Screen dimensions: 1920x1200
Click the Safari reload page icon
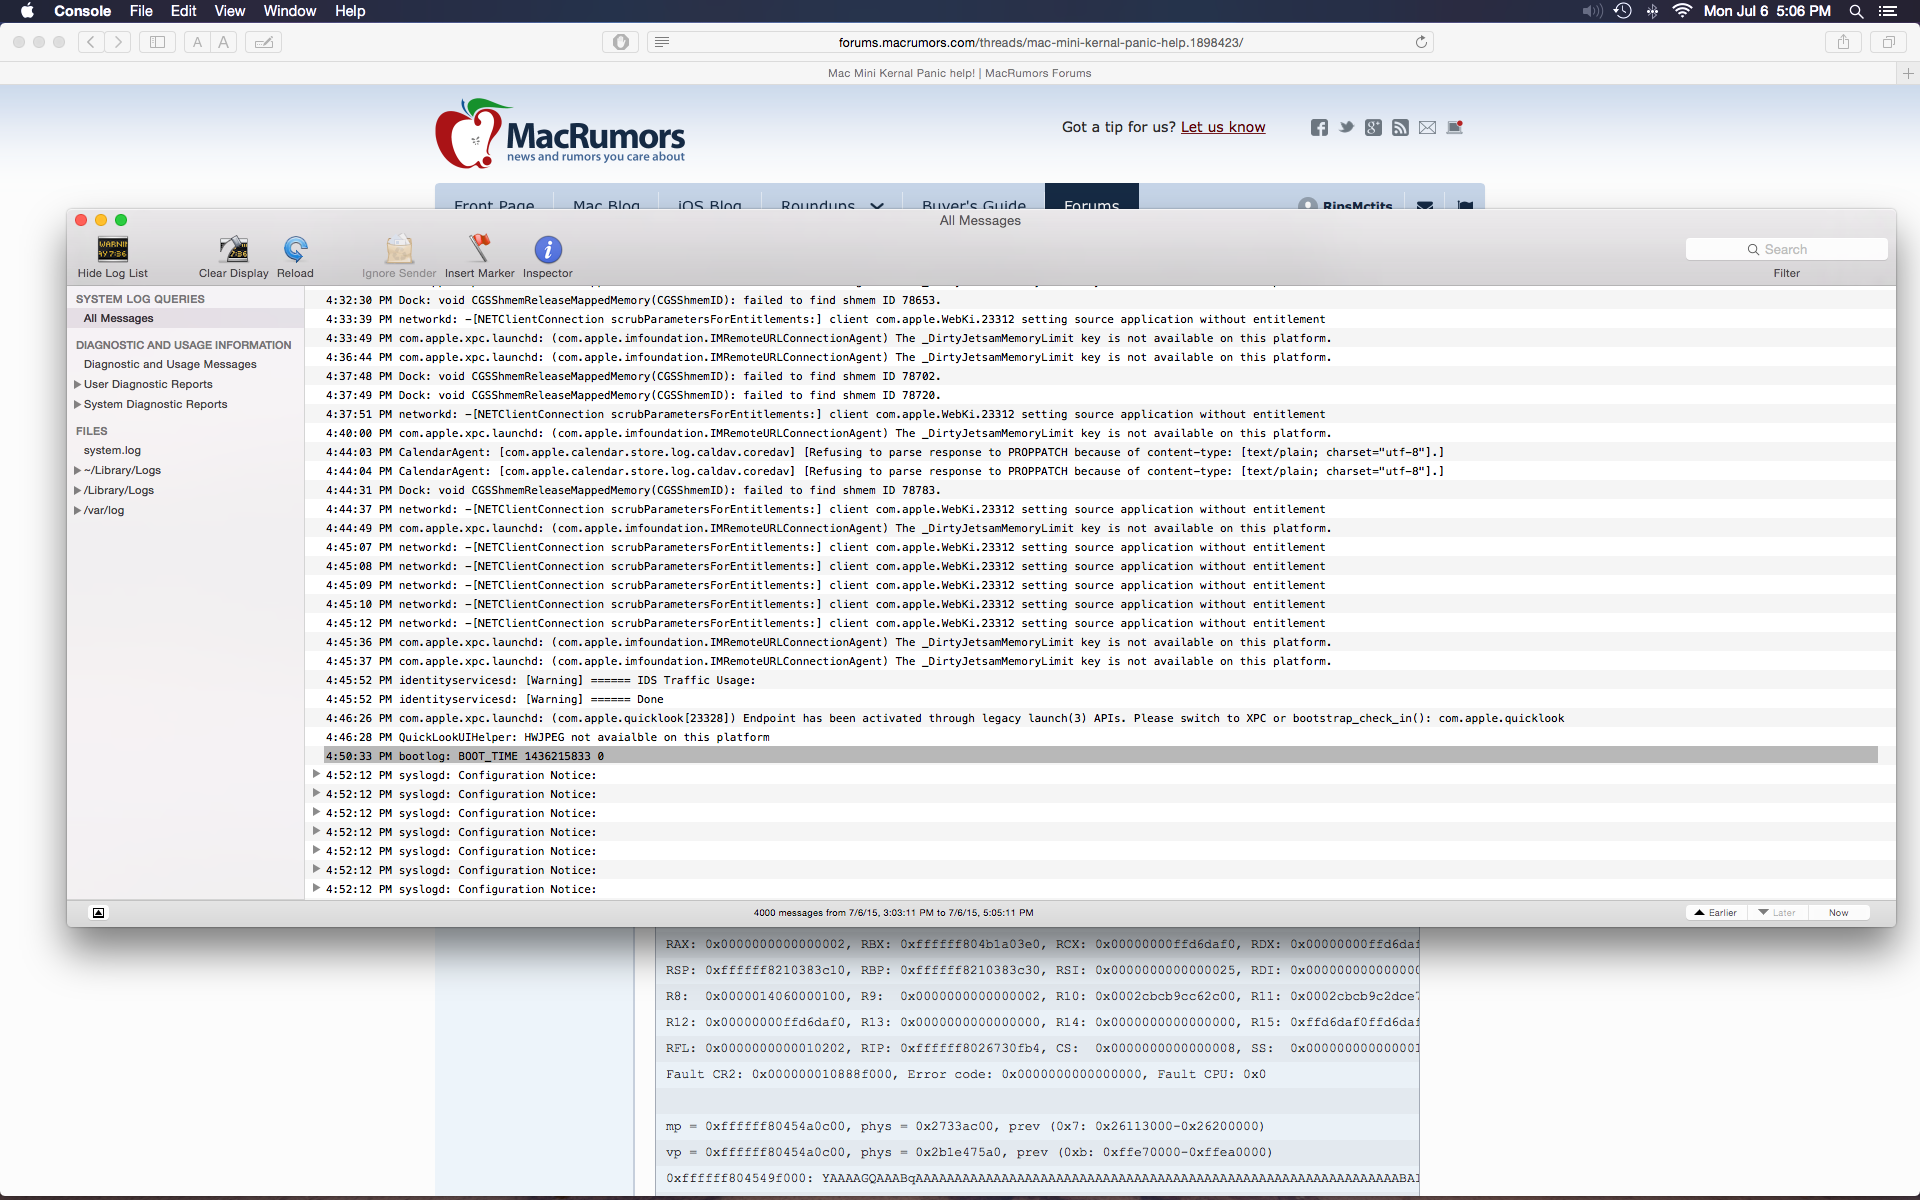[1421, 42]
